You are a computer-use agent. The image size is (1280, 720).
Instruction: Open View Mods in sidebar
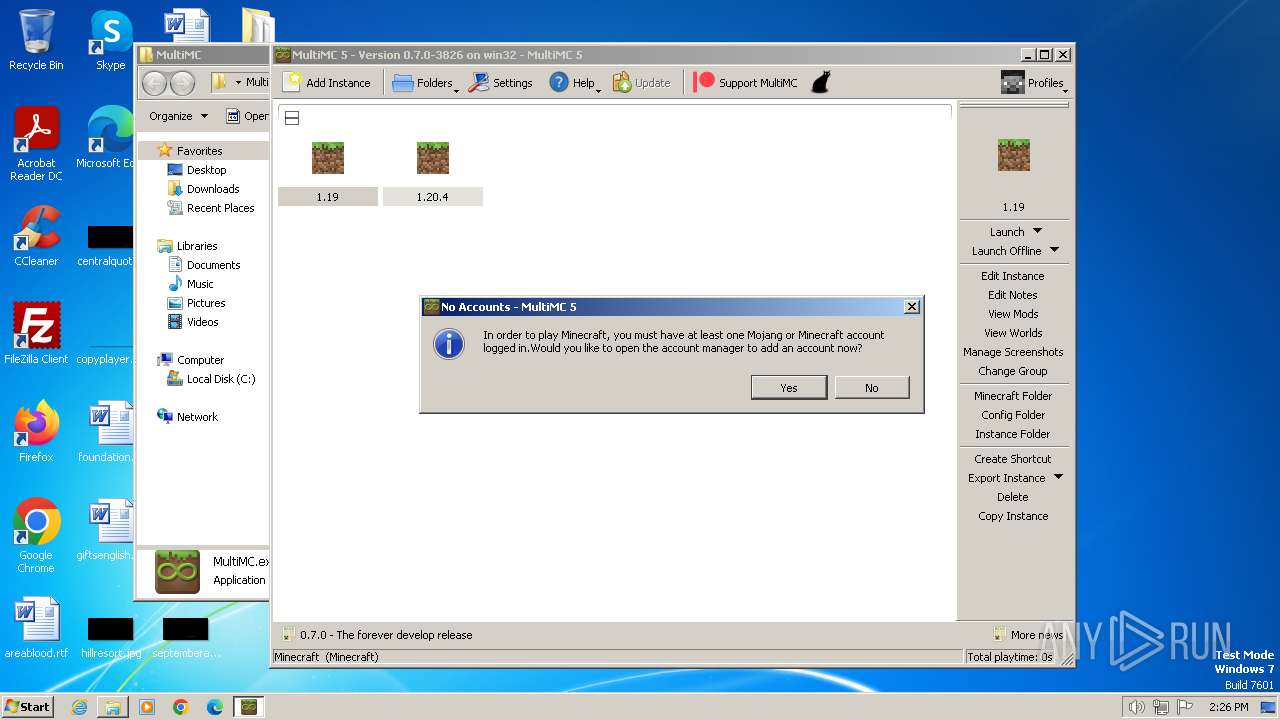(x=1012, y=314)
